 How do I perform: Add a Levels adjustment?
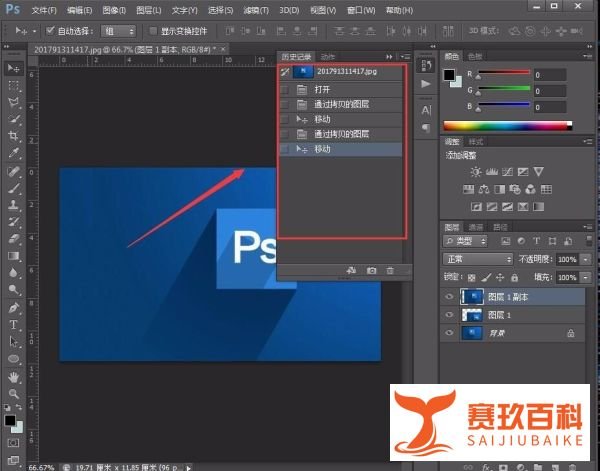[492, 172]
